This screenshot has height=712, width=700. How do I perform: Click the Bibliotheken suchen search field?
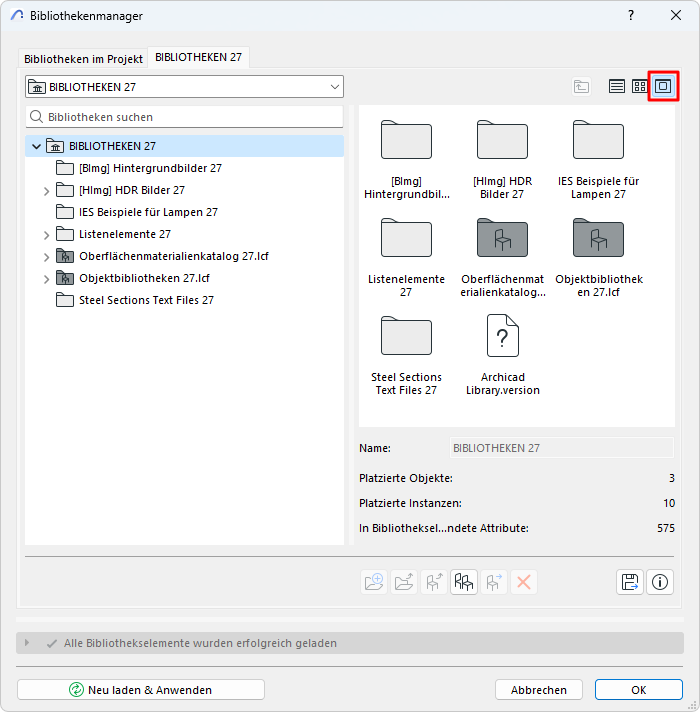[184, 117]
